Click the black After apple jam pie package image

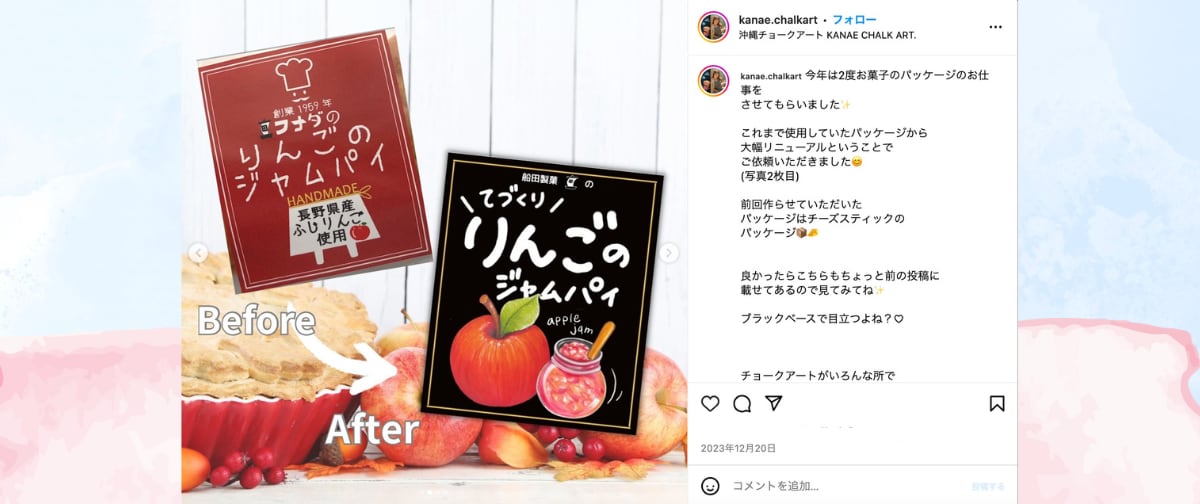pyautogui.click(x=543, y=292)
